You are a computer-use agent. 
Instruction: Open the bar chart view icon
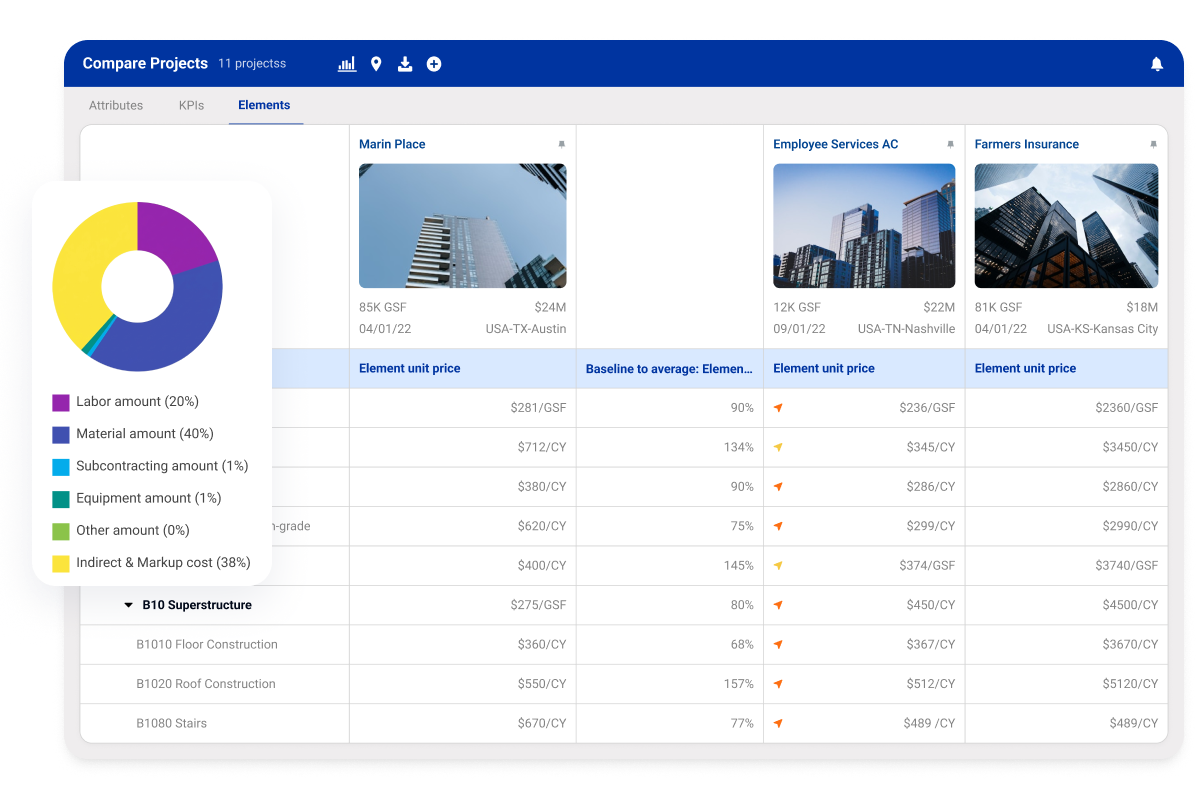(347, 64)
